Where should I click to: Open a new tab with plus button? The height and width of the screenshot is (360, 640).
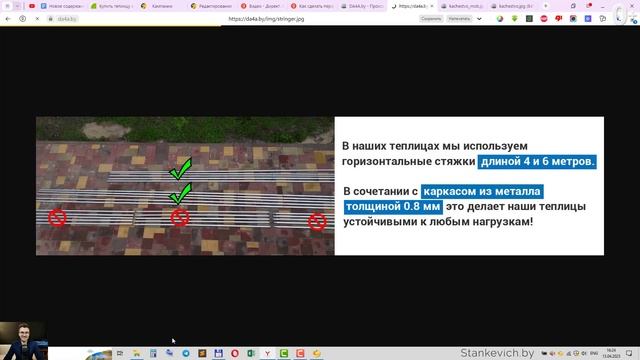click(545, 6)
